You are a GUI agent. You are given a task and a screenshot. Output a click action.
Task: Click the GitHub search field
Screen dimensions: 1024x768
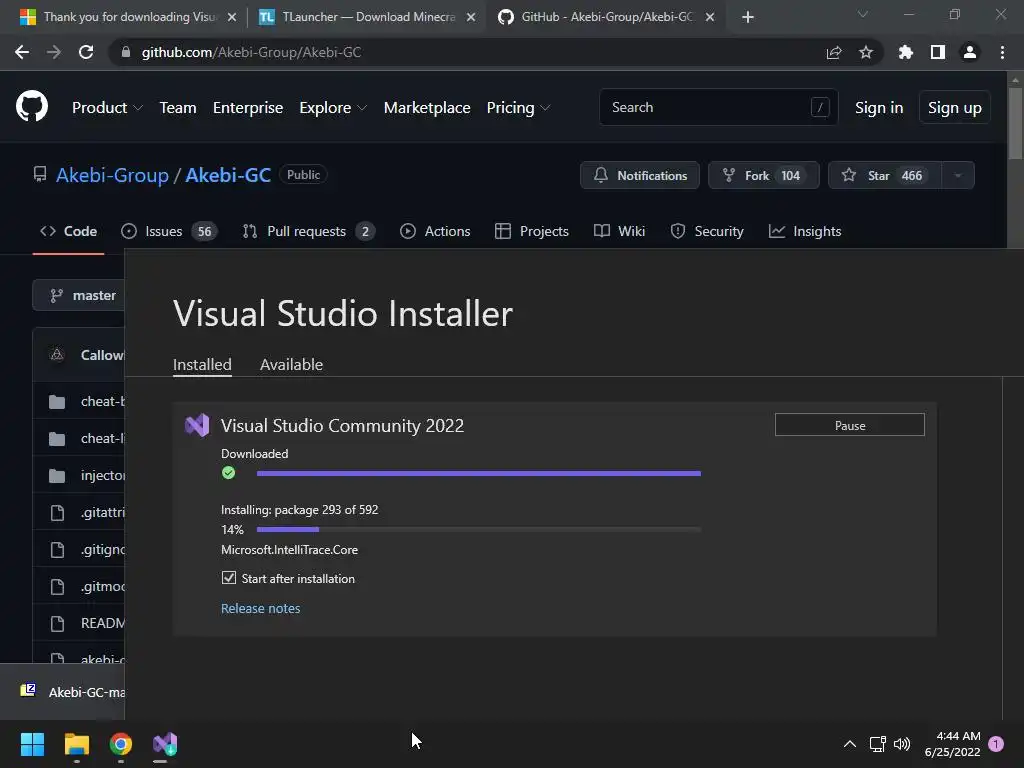point(718,107)
